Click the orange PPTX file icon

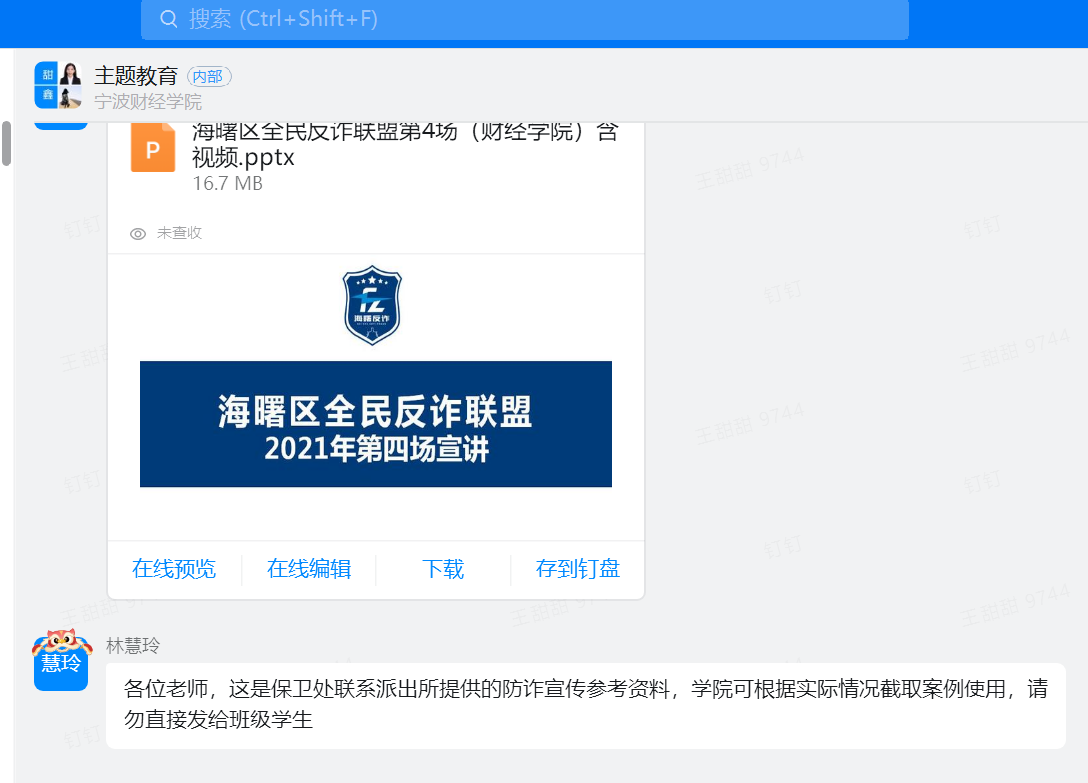[x=153, y=149]
